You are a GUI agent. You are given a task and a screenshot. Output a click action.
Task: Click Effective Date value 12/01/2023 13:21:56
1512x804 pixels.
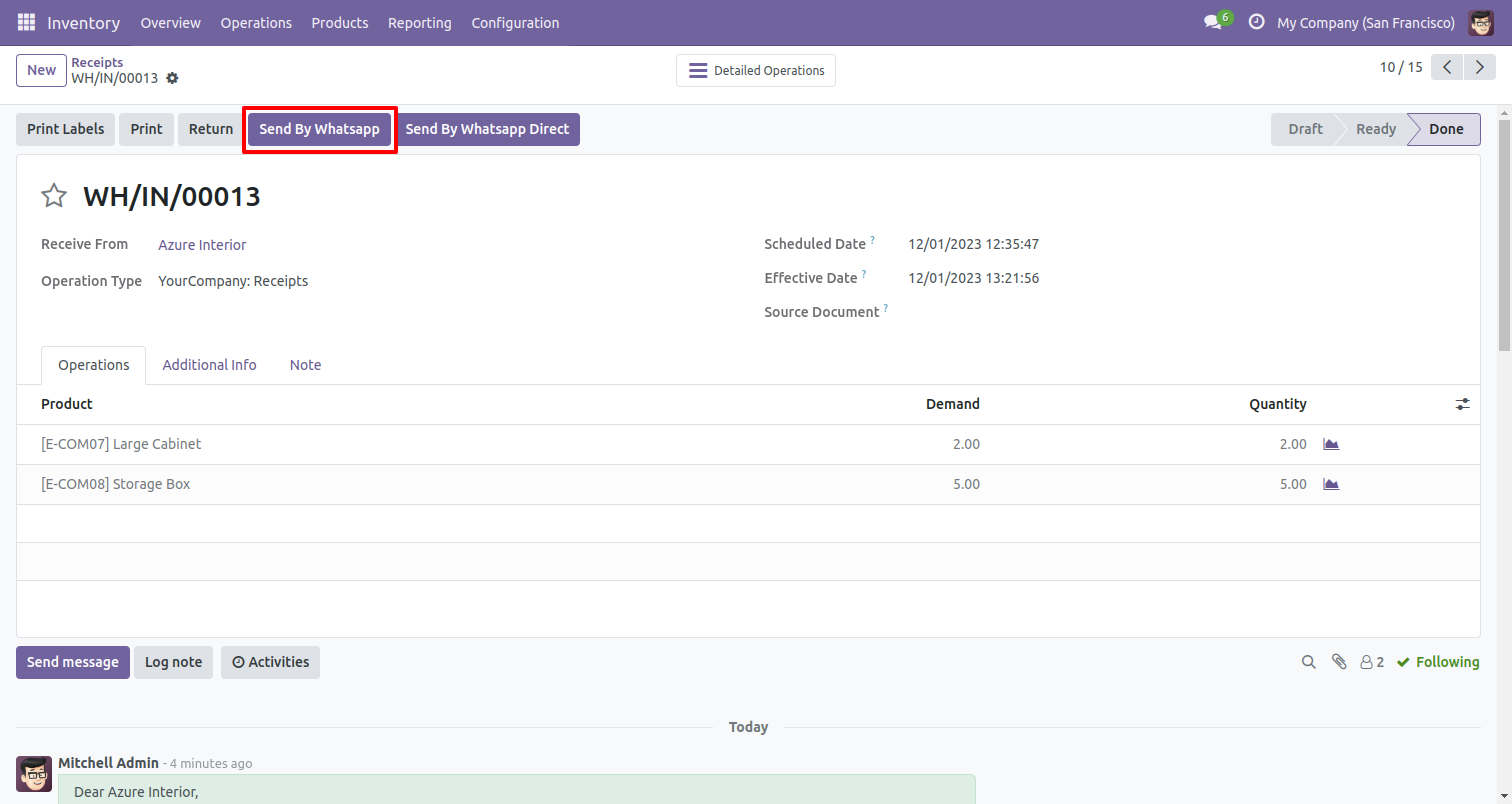tap(973, 278)
